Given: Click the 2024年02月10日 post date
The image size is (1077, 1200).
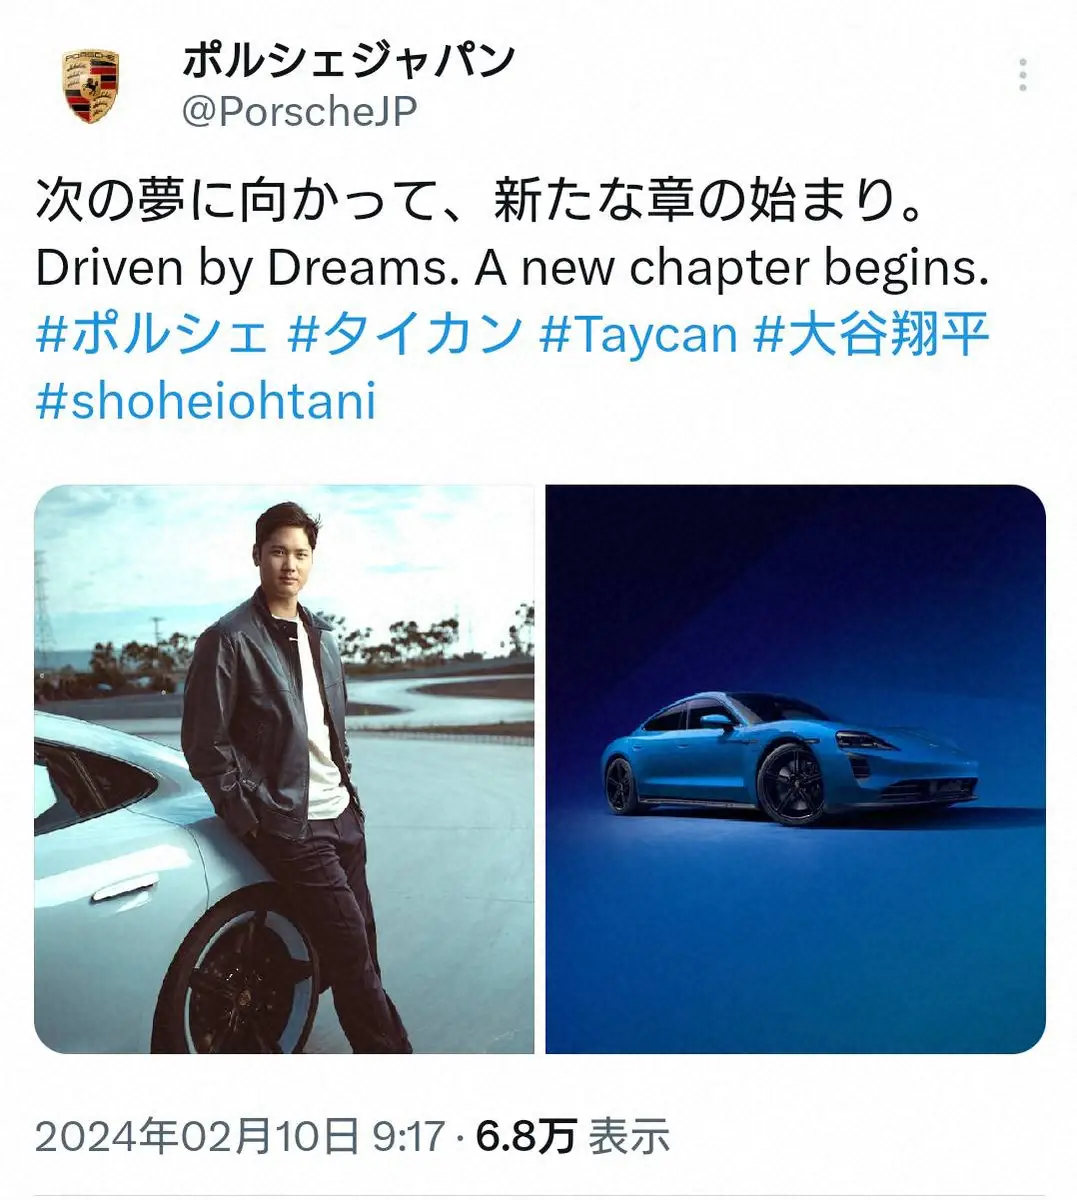Looking at the screenshot, I should (x=197, y=1137).
